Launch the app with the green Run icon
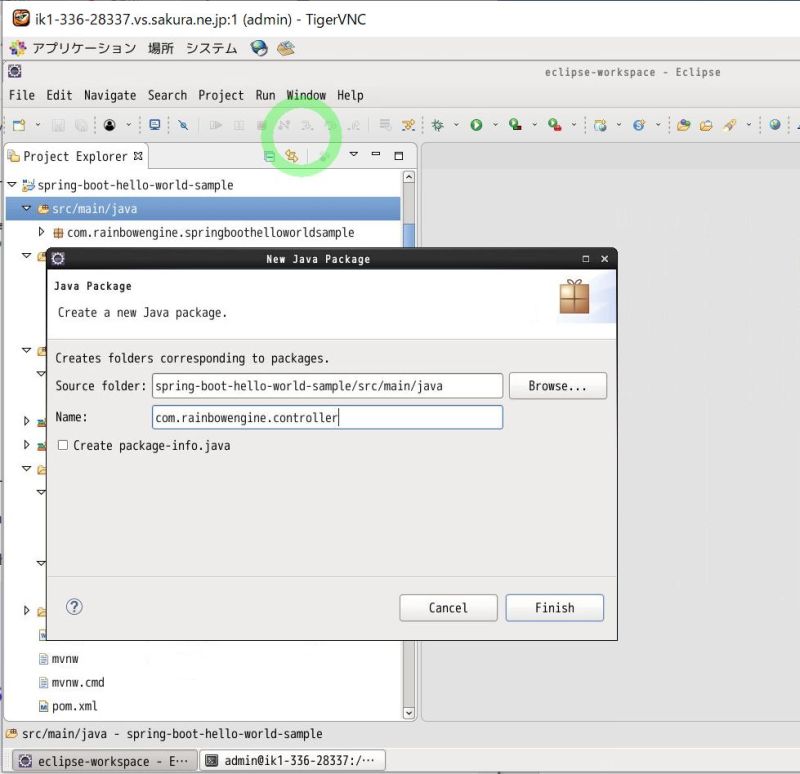 coord(475,125)
